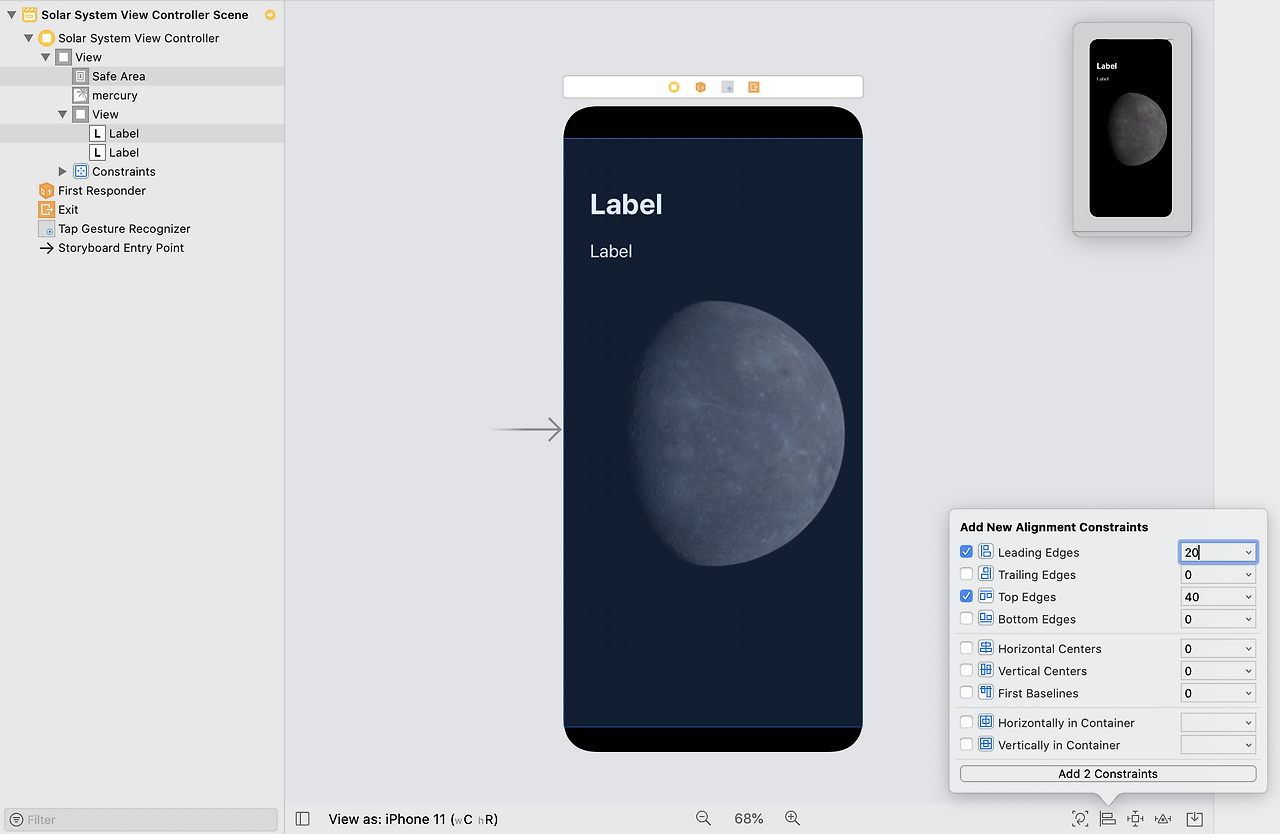Select the smaller Label on the canvas
This screenshot has width=1280, height=834.
point(611,251)
